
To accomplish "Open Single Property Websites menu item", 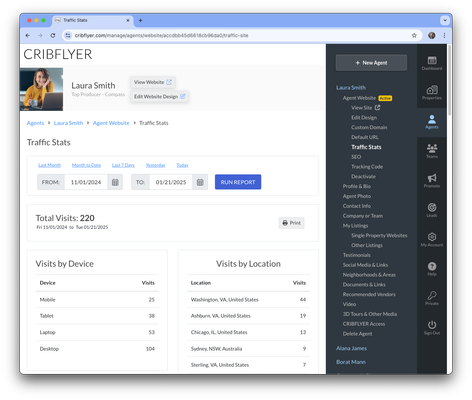I will pyautogui.click(x=379, y=235).
